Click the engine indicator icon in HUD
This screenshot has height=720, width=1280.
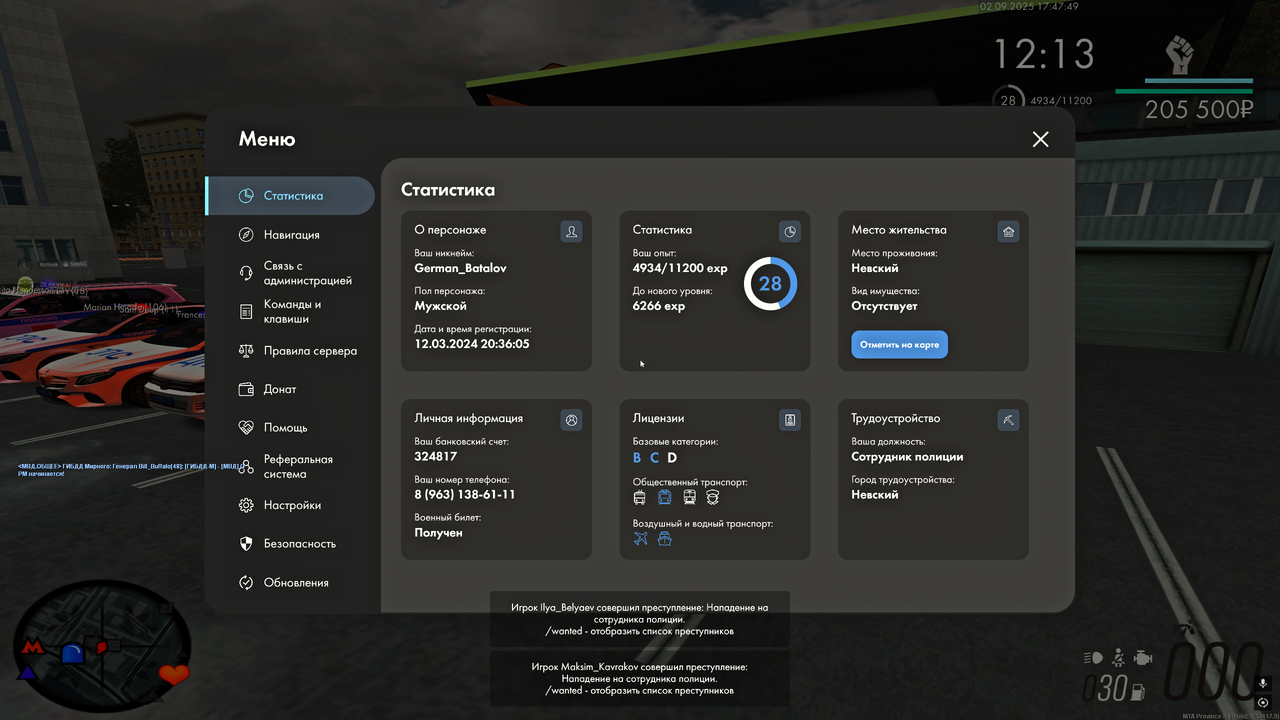[x=1143, y=658]
